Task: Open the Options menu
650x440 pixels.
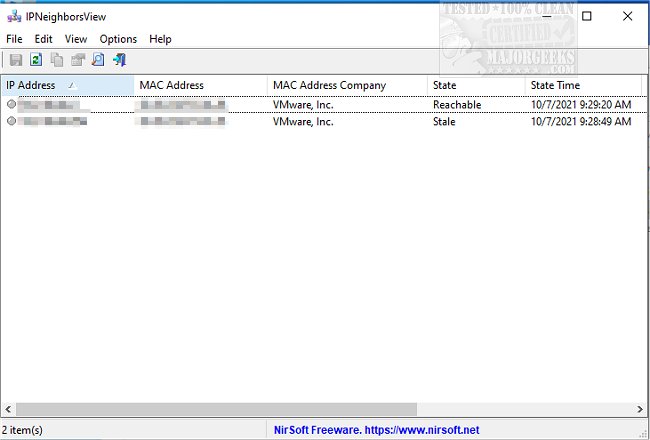Action: coord(118,39)
